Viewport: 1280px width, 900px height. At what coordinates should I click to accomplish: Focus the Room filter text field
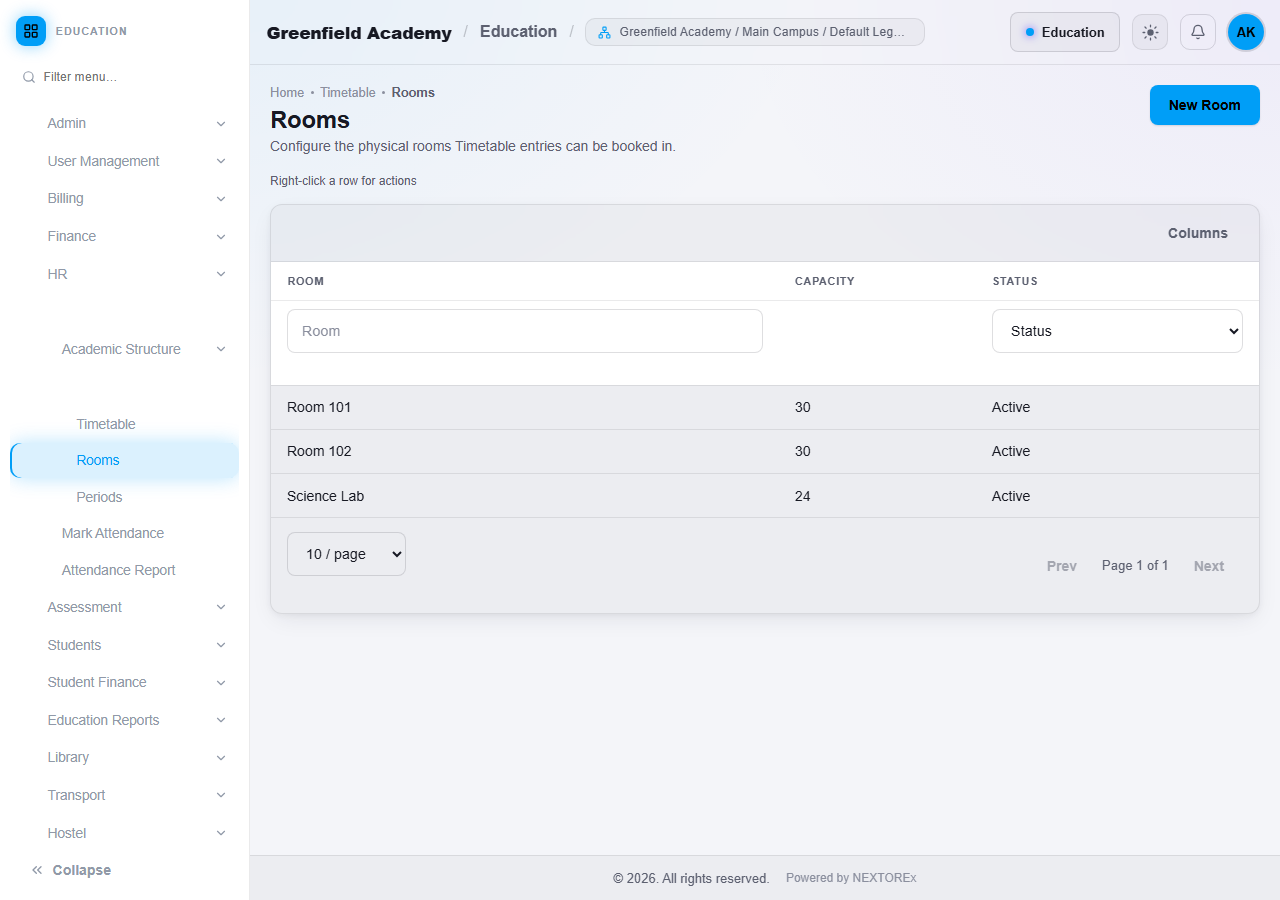pyautogui.click(x=525, y=331)
